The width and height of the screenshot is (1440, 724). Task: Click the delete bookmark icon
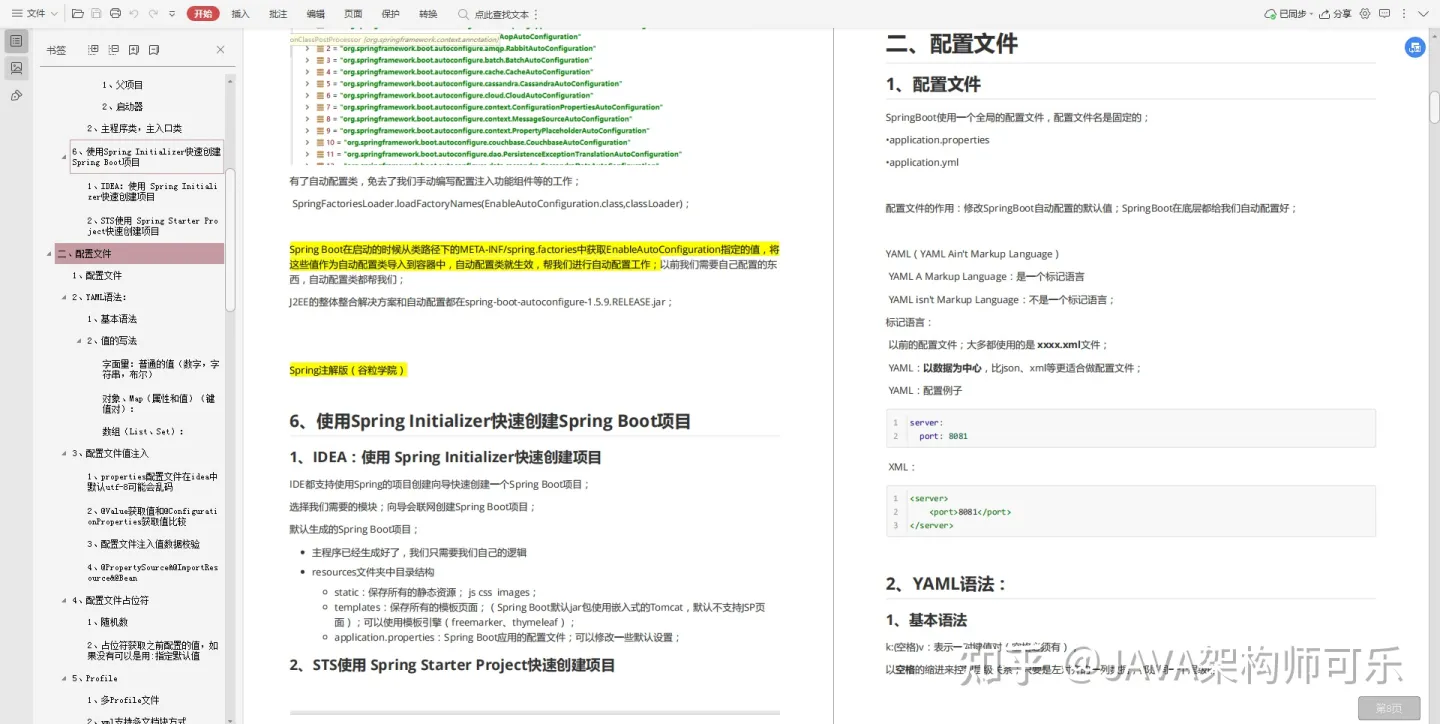point(154,49)
